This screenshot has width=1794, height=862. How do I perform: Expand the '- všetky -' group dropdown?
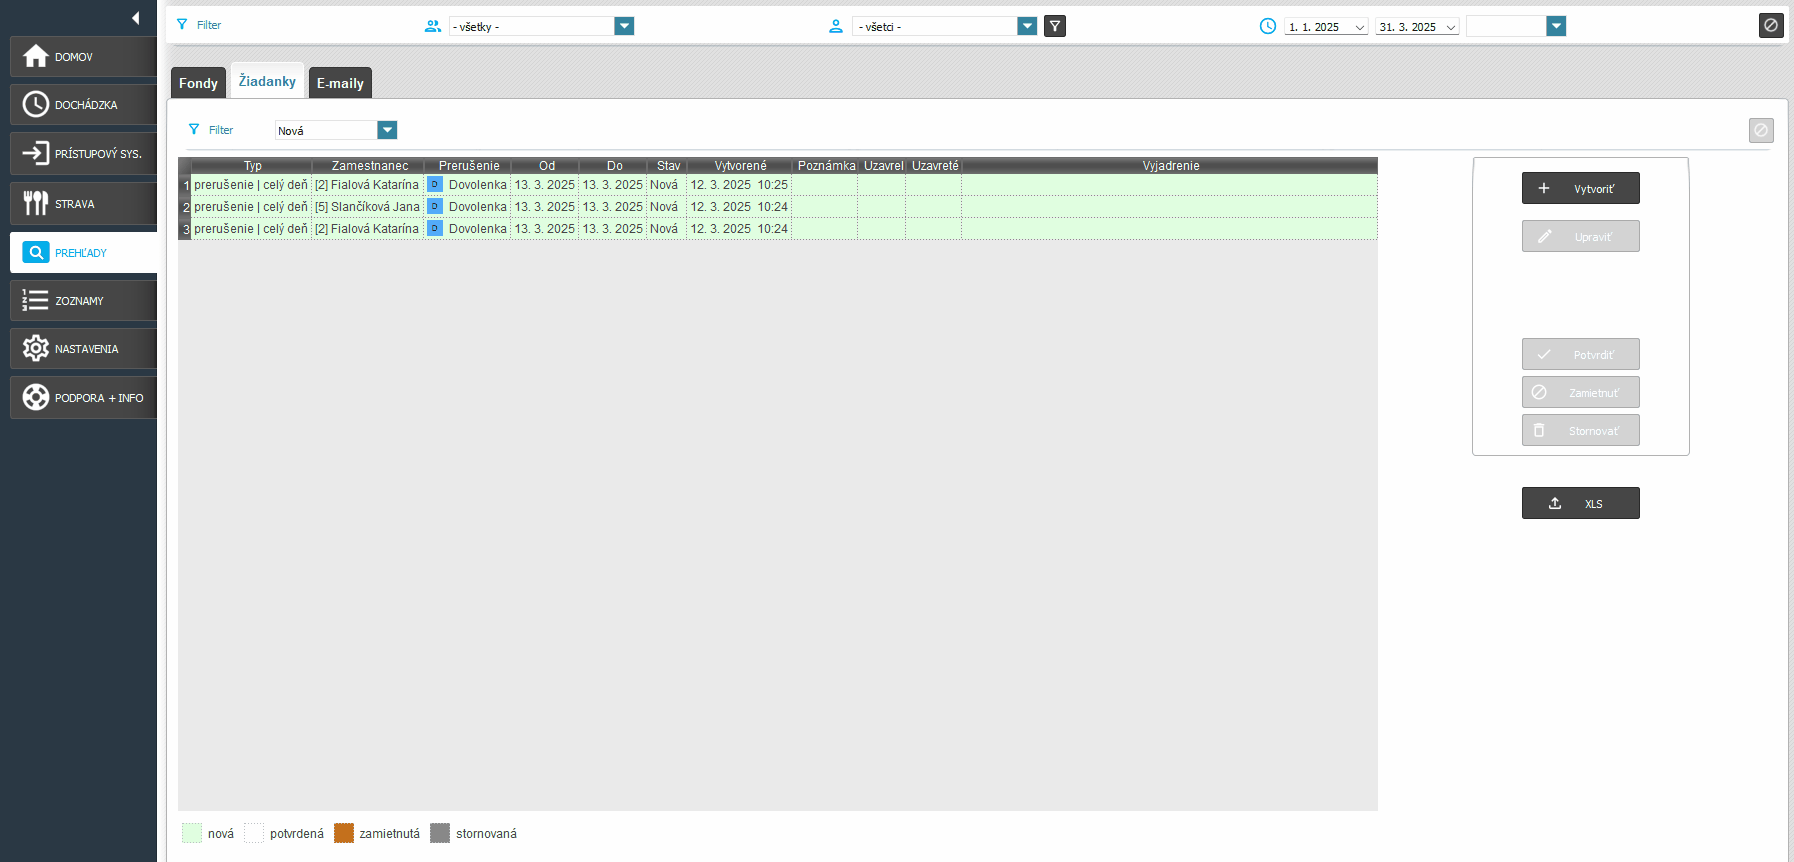pyautogui.click(x=624, y=26)
